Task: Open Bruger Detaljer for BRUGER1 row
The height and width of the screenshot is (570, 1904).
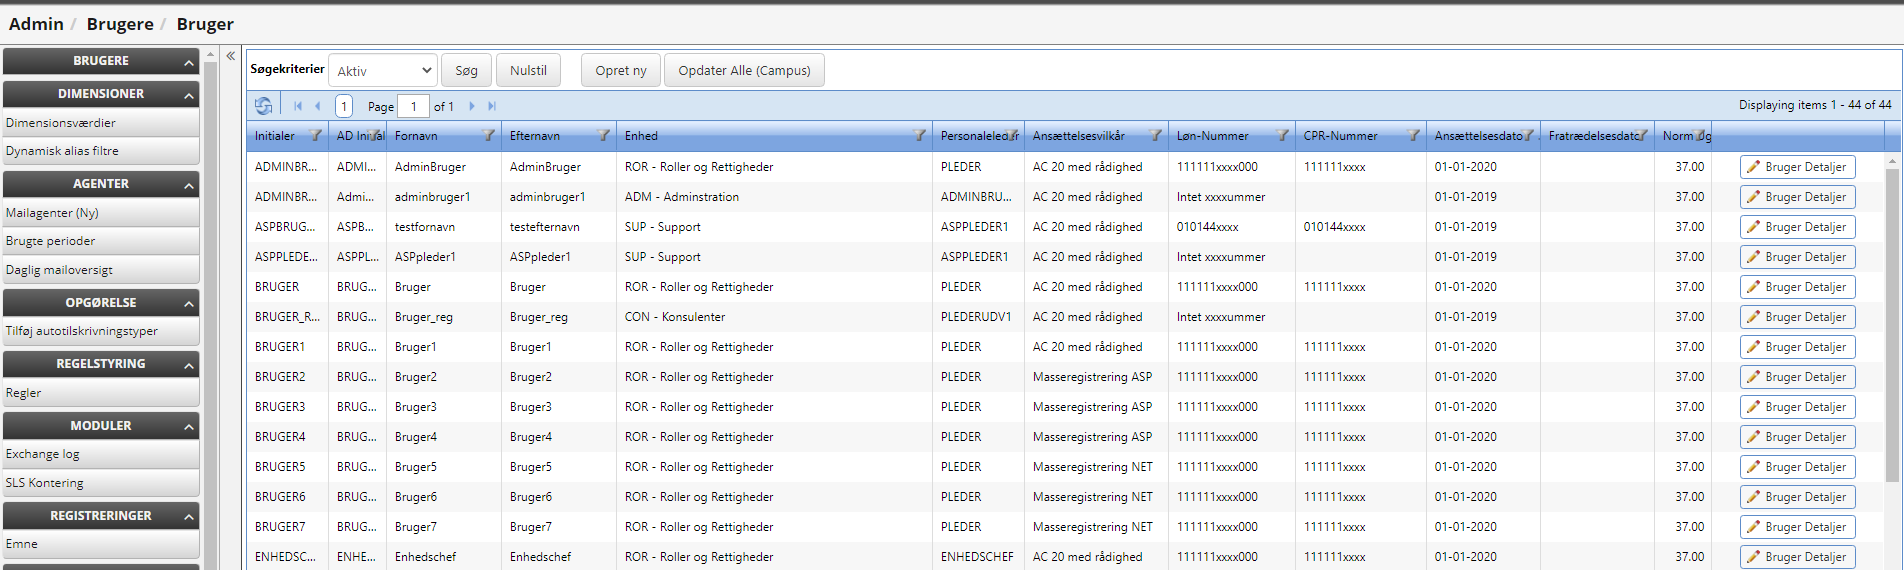Action: pyautogui.click(x=1797, y=347)
